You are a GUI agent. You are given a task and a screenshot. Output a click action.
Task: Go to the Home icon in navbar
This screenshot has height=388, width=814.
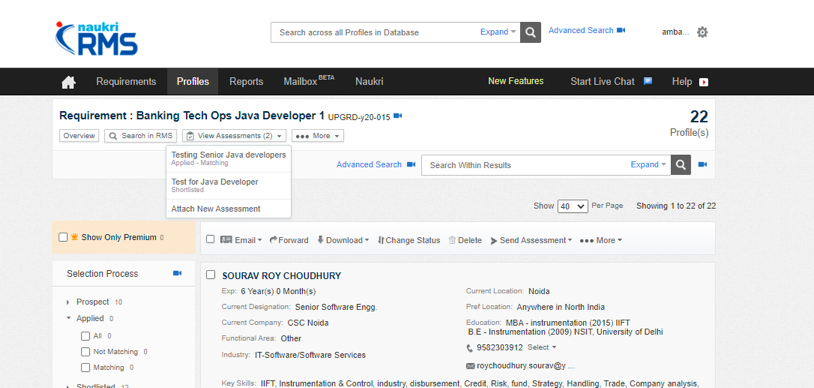point(69,82)
